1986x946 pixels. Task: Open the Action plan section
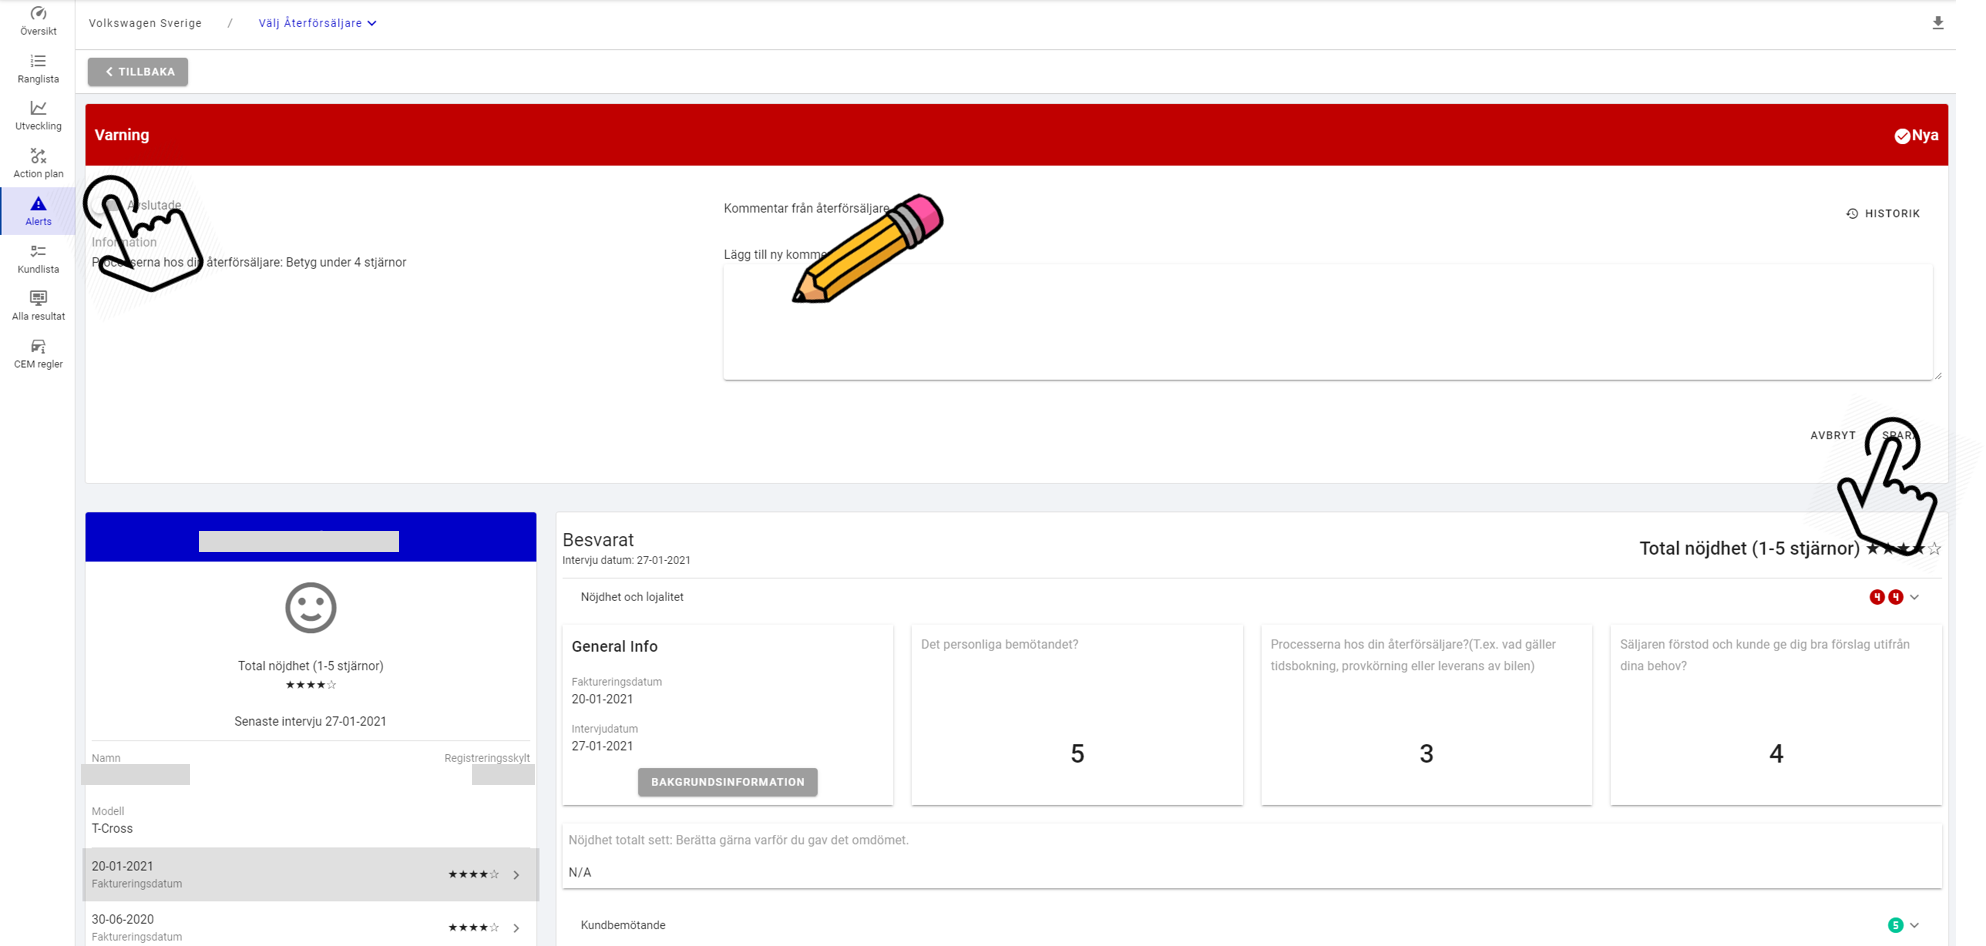tap(38, 164)
